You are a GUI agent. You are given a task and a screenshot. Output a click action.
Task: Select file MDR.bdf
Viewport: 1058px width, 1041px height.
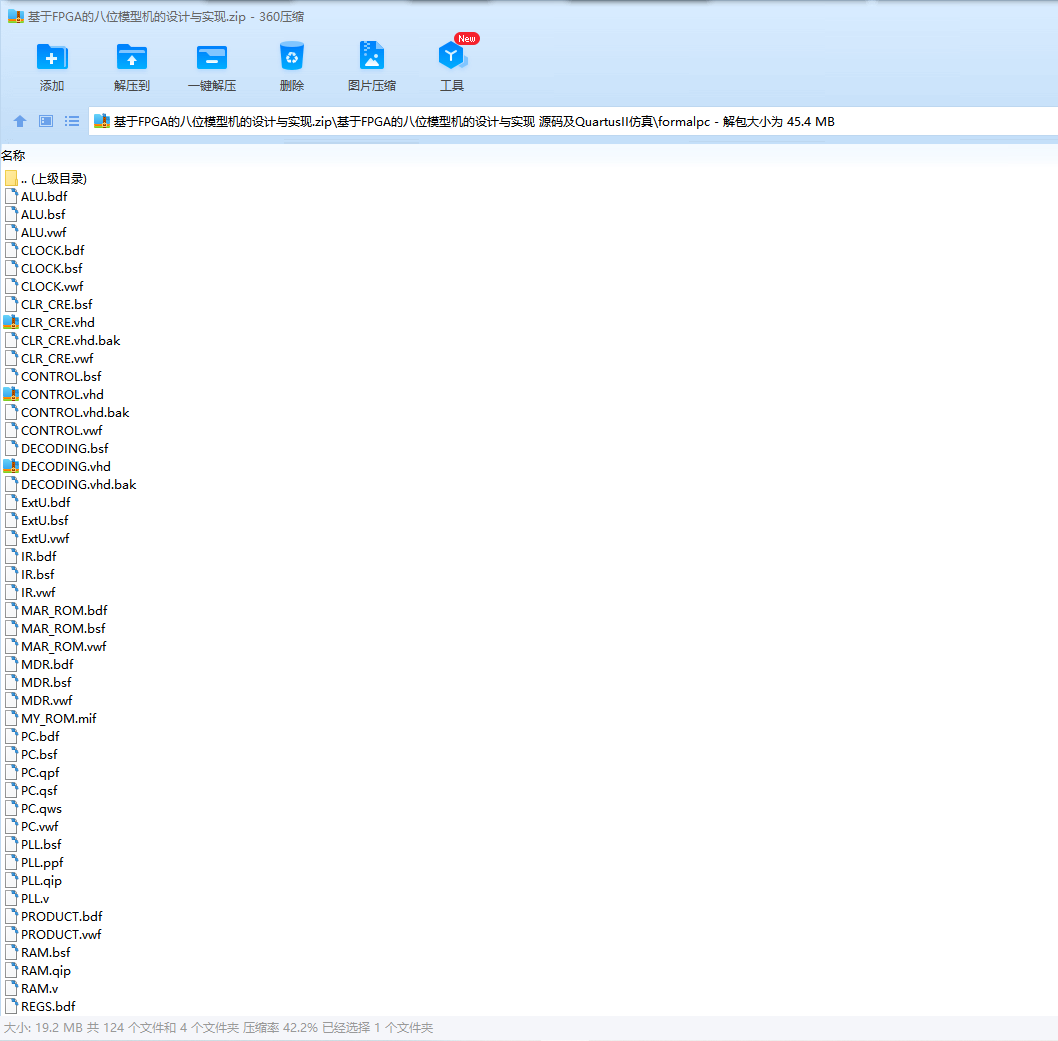39,665
